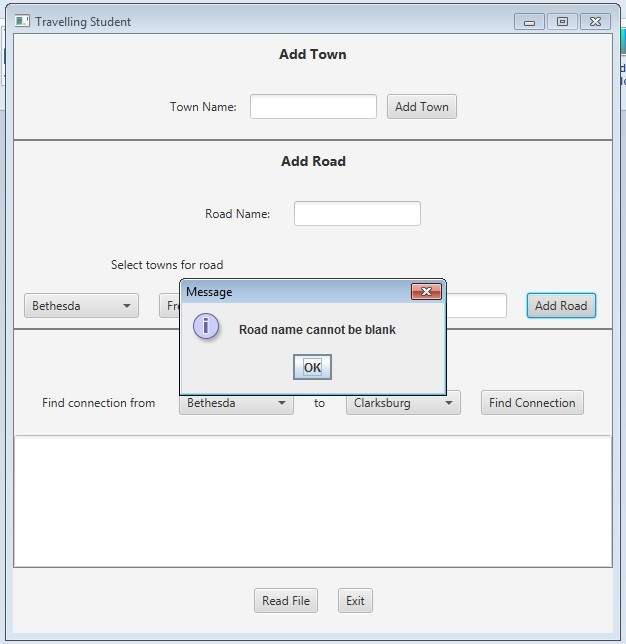626x644 pixels.
Task: Click the Exit button
Action: pyautogui.click(x=355, y=600)
